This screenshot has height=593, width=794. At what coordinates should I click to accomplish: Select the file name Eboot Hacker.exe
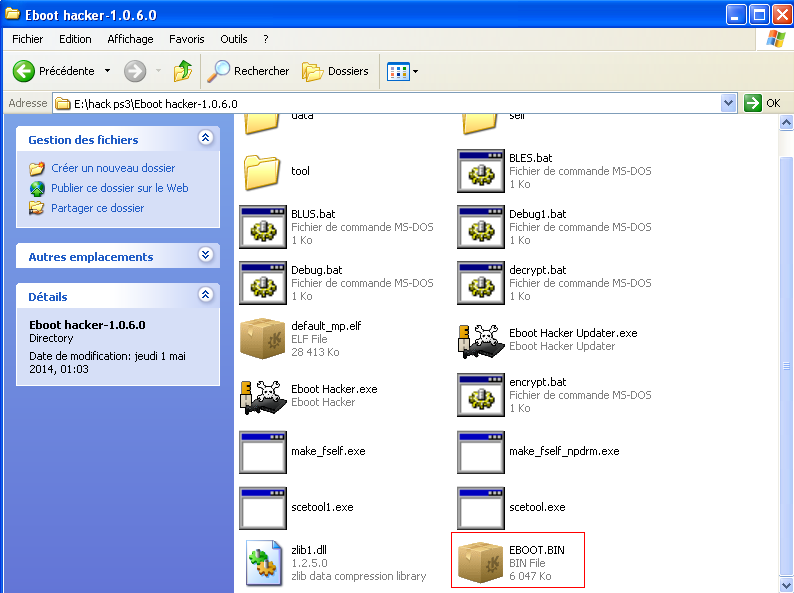334,389
